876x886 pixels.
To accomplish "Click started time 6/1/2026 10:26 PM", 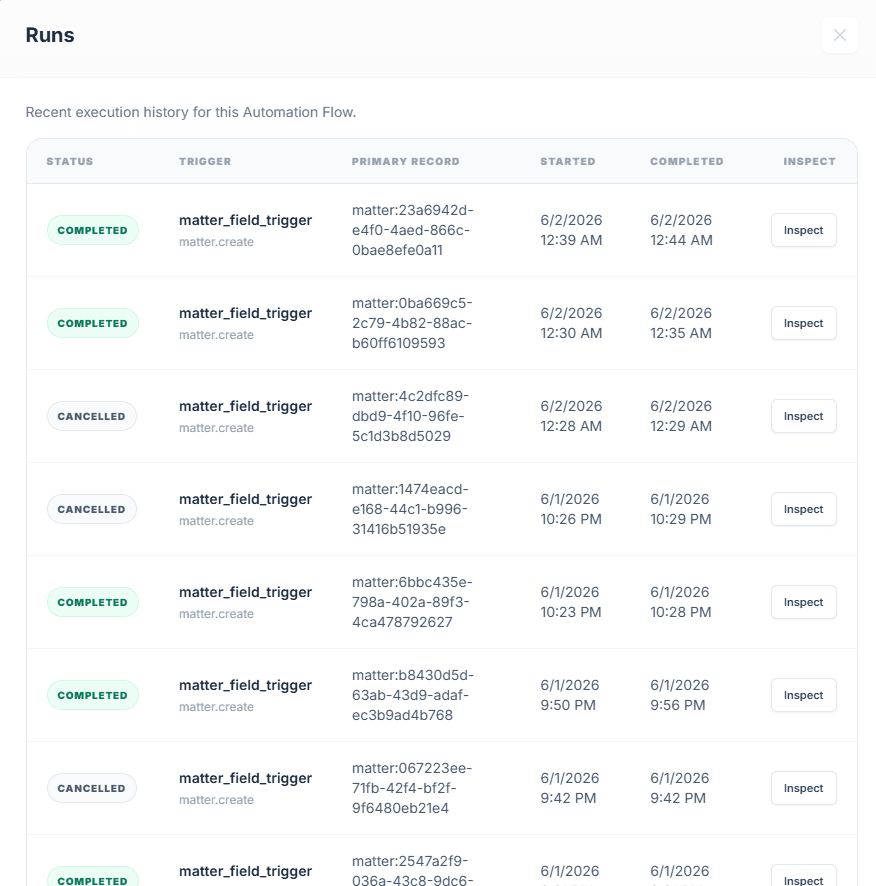I will (x=571, y=509).
